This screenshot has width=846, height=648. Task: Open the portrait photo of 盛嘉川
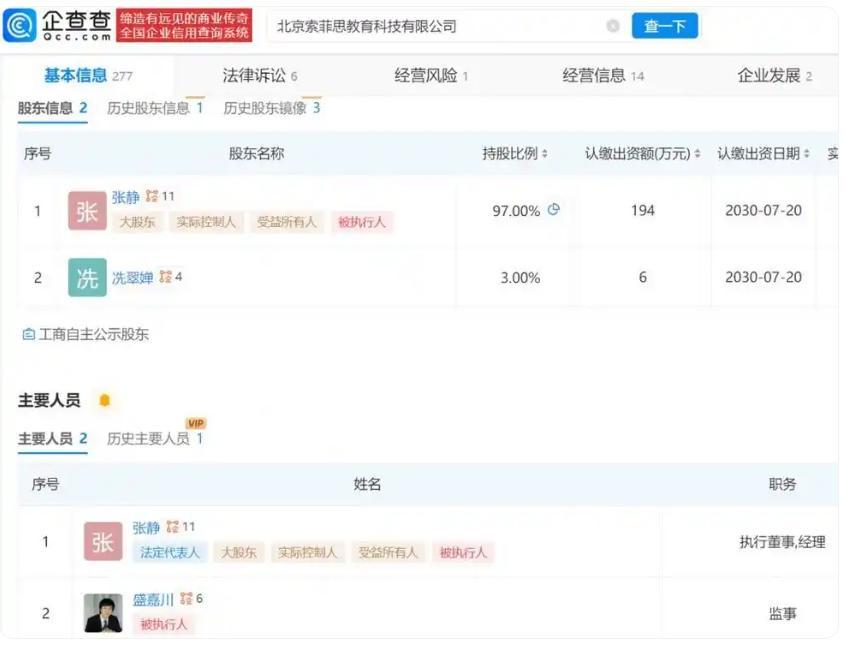(103, 613)
